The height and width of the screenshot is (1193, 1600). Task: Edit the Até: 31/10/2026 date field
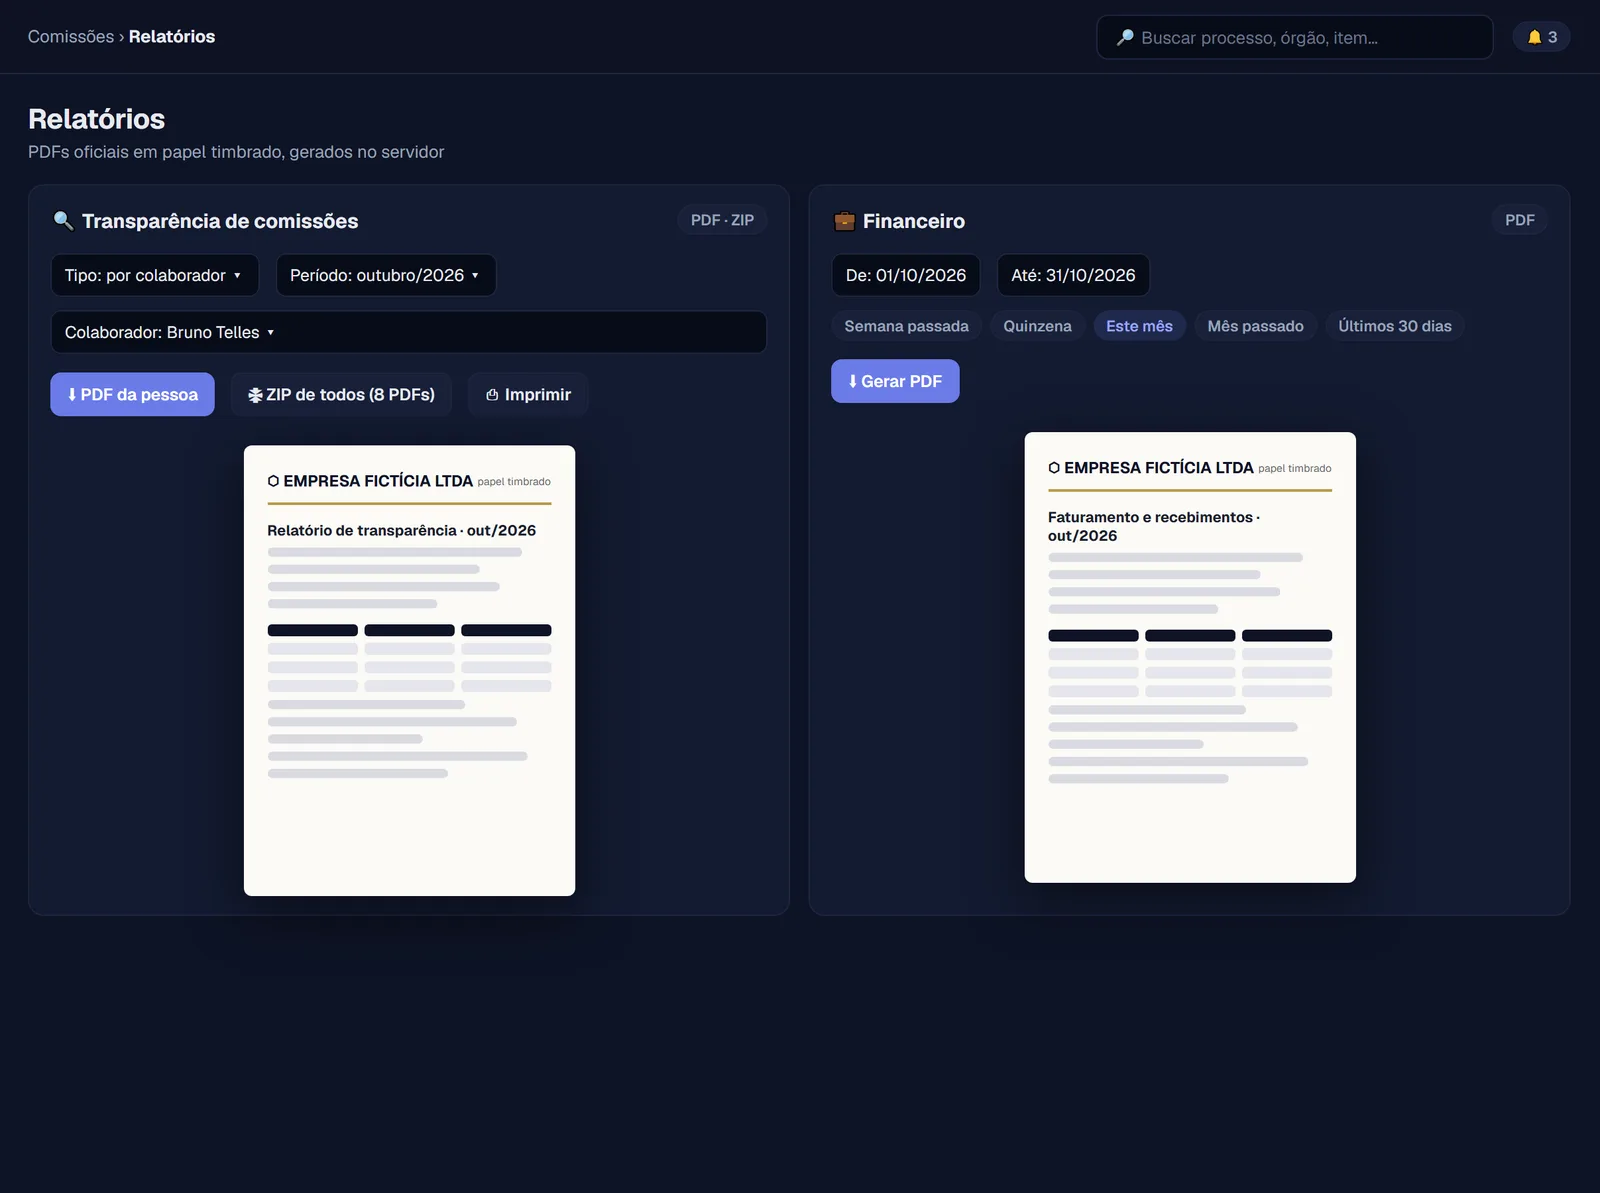pos(1073,275)
